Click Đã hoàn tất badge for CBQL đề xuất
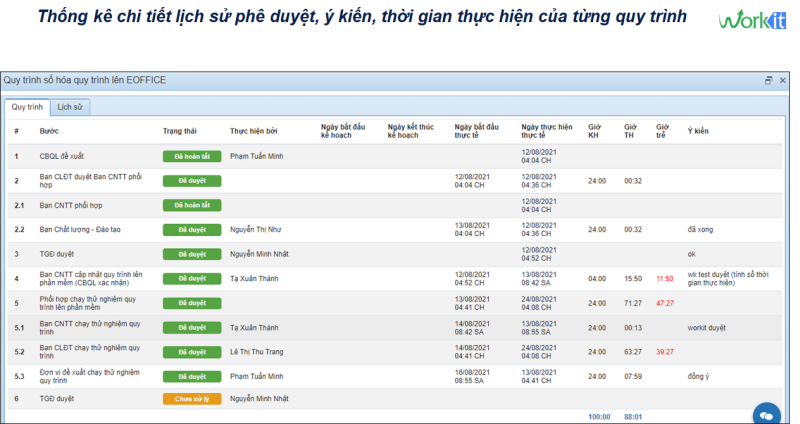This screenshot has height=424, width=800. pyautogui.click(x=191, y=156)
